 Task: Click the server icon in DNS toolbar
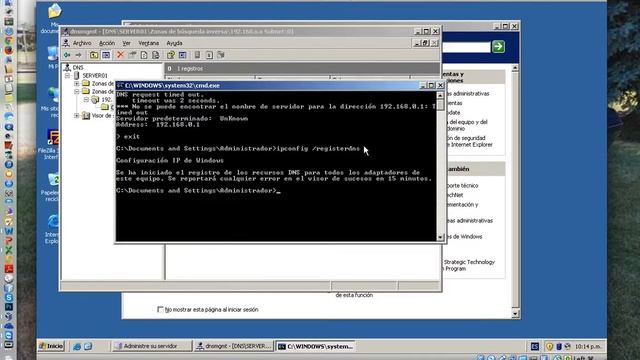pos(197,55)
